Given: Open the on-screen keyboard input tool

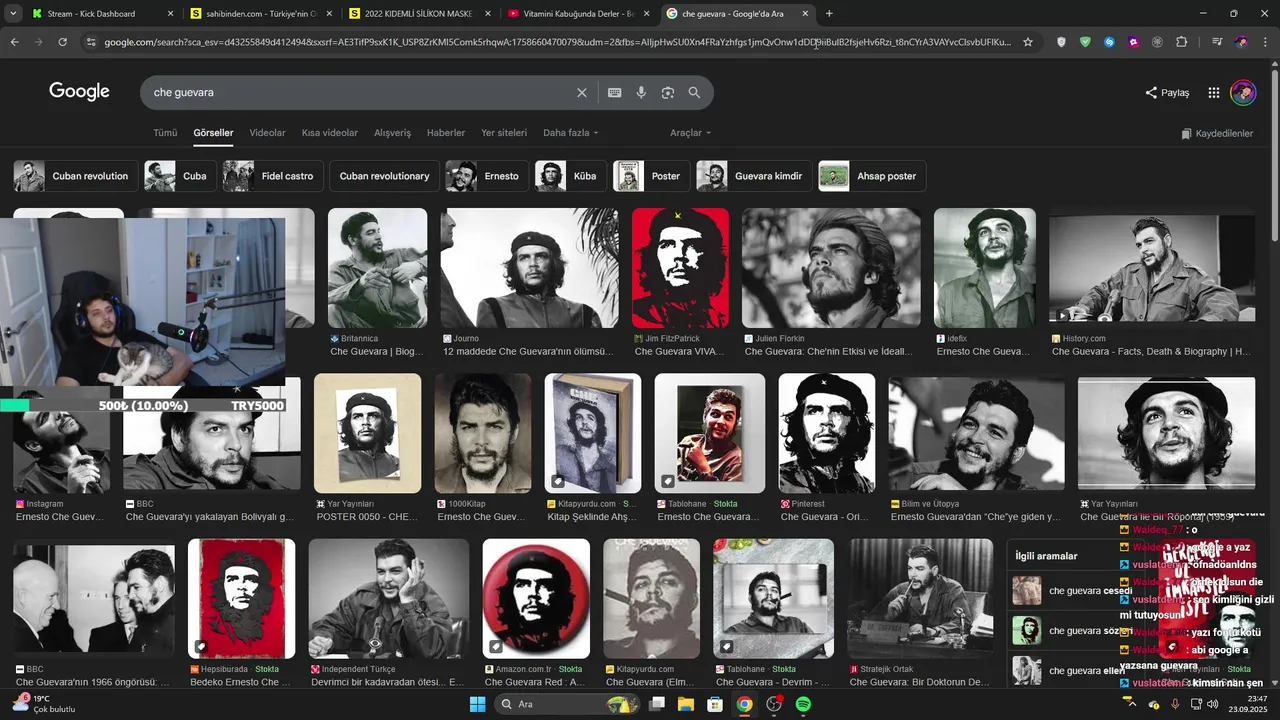Looking at the screenshot, I should pos(614,92).
